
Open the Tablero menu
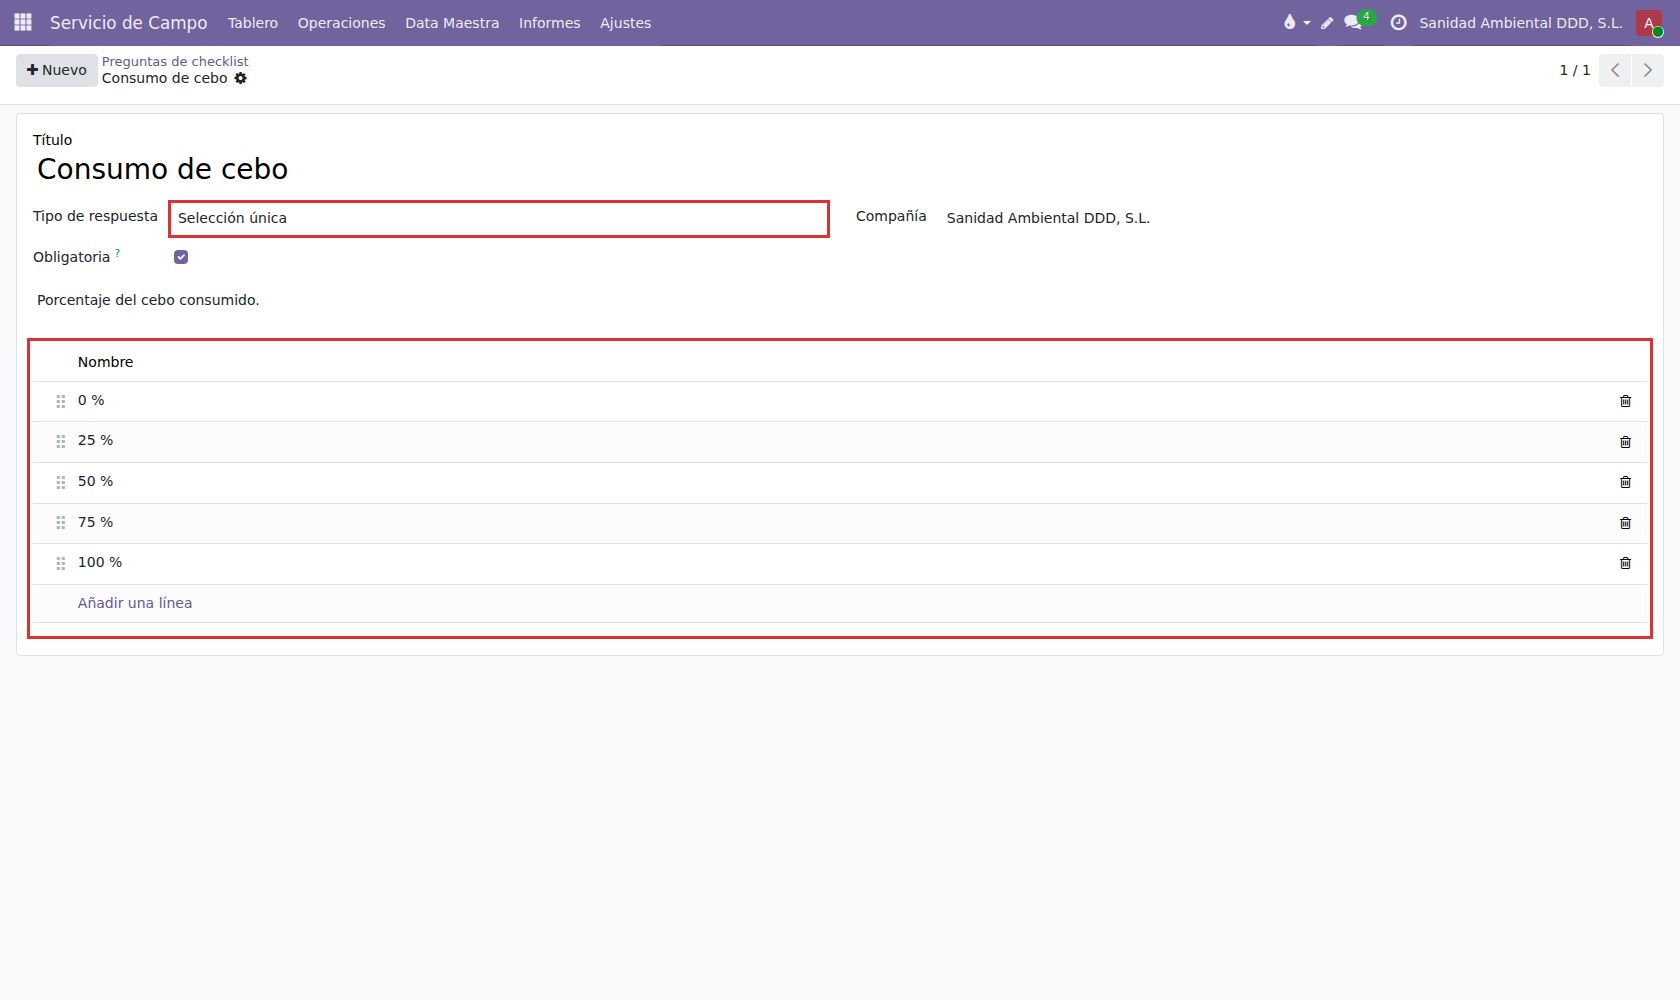point(253,23)
